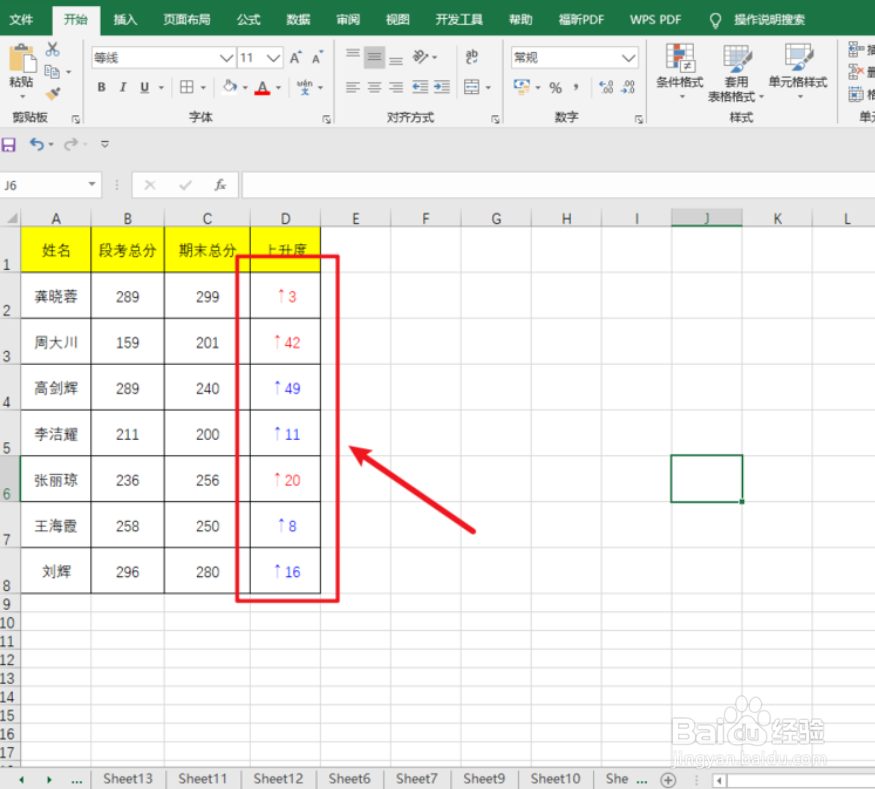Screen dimensions: 875x789
Task: Click the Format Painter brush icon
Action: 52,93
